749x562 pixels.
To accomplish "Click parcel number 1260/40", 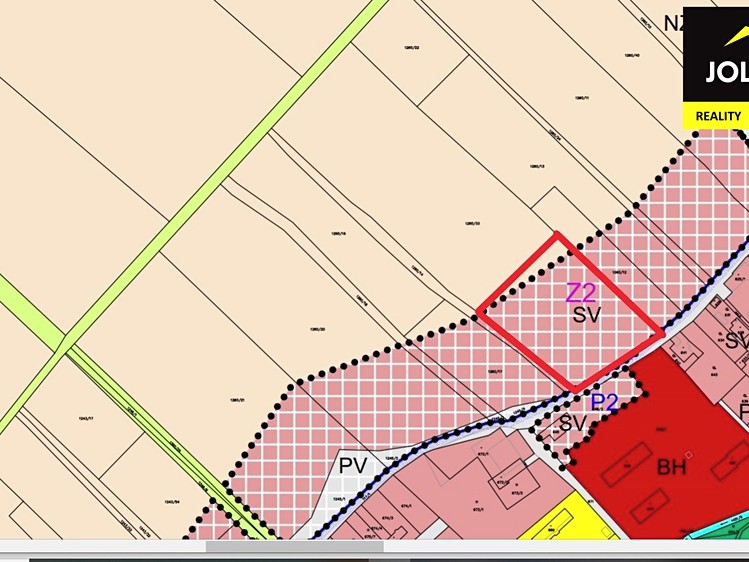I will pyautogui.click(x=632, y=55).
